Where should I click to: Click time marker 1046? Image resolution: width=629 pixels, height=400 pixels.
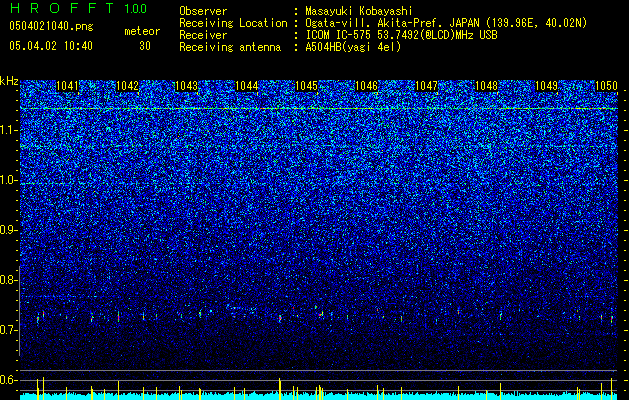point(366,86)
